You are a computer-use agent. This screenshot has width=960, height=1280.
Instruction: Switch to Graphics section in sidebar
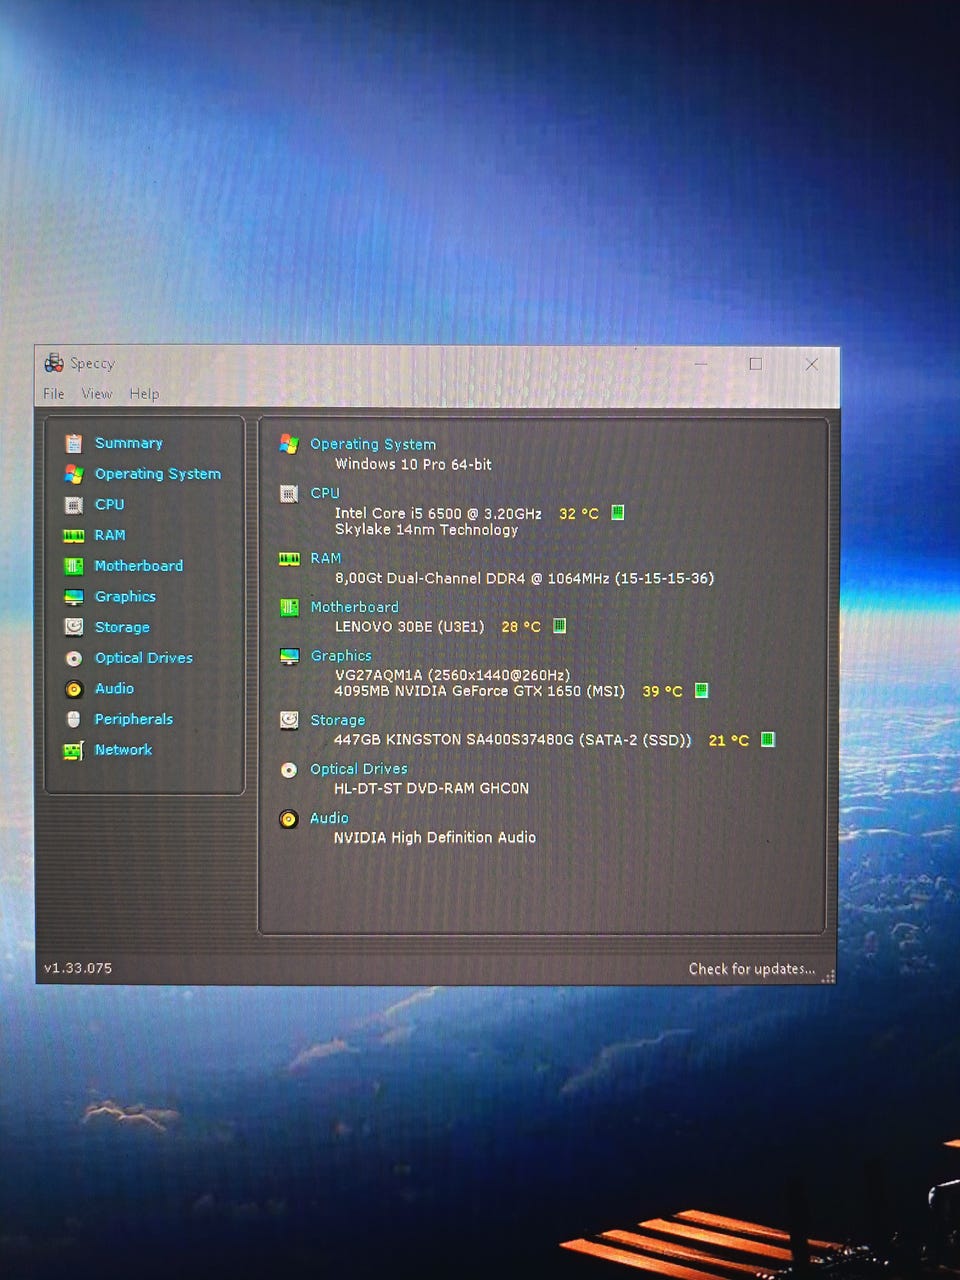pyautogui.click(x=126, y=597)
